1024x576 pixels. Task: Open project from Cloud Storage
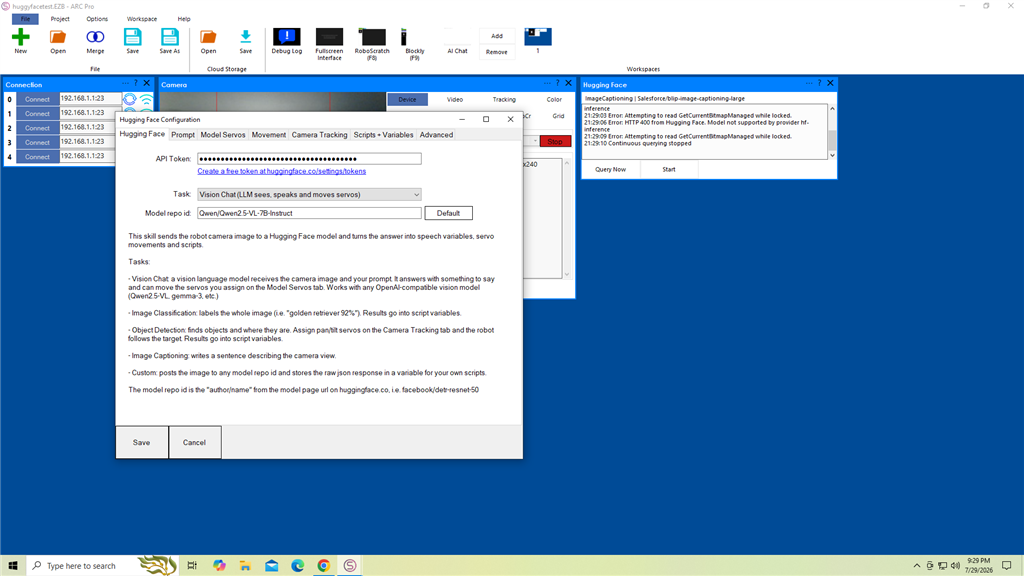point(208,40)
